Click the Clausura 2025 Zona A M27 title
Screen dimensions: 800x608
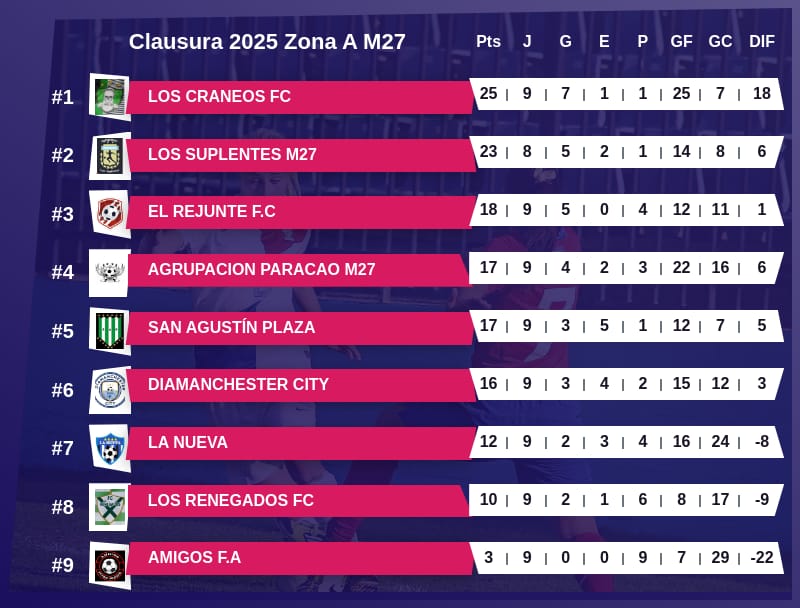tap(267, 42)
